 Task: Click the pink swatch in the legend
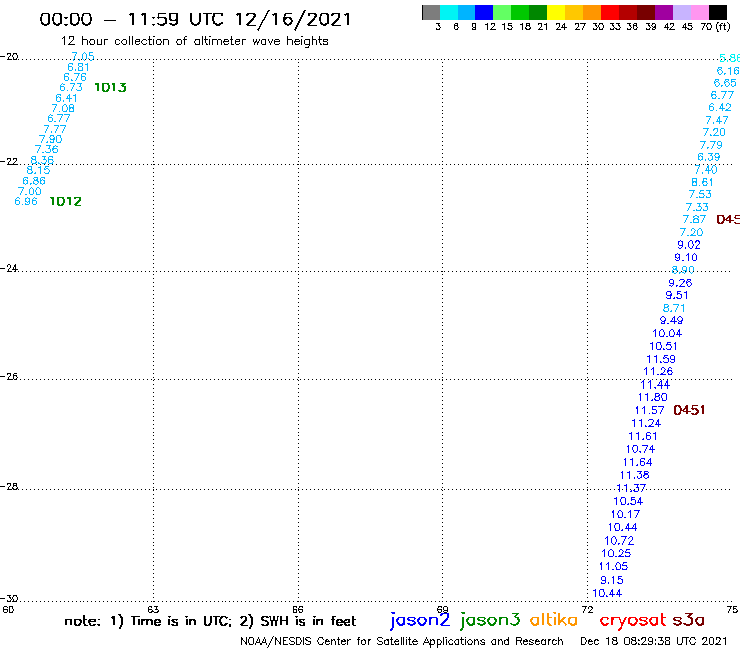click(x=699, y=12)
